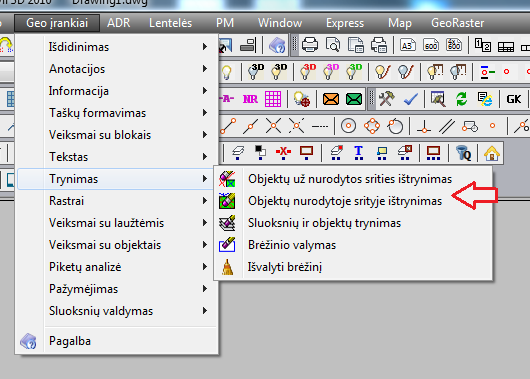Expand the Veiksmai su blokais submenu
Viewport: 530px width, 379px height.
117,135
